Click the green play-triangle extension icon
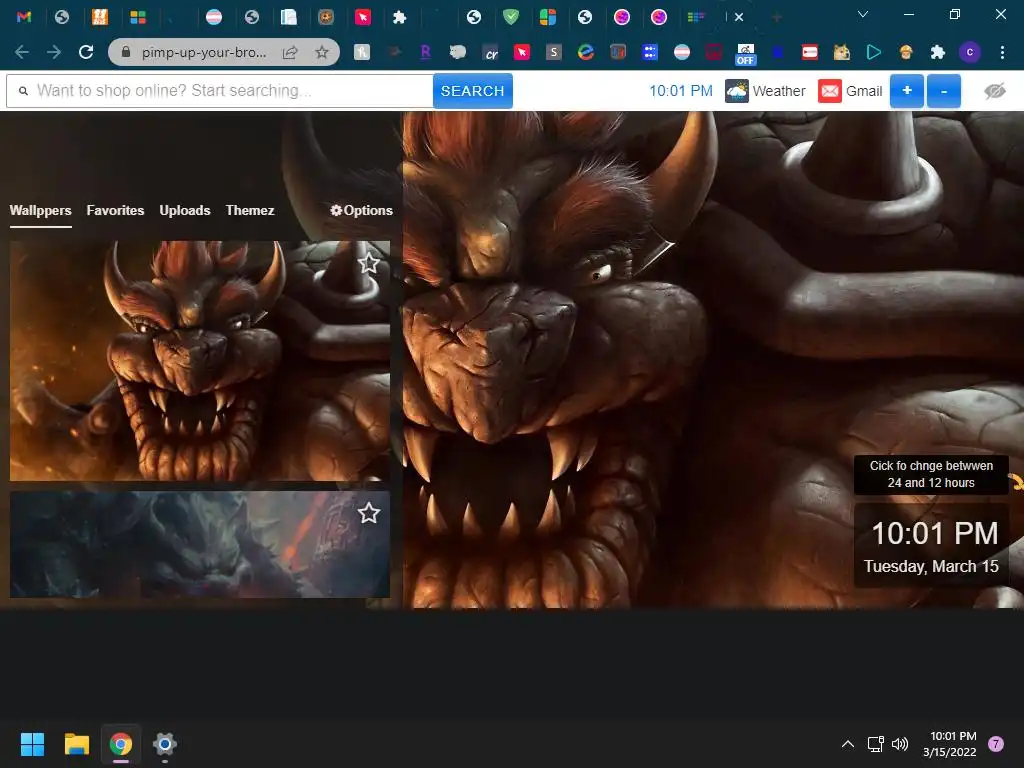Screen dimensions: 1024x768 pyautogui.click(x=874, y=52)
